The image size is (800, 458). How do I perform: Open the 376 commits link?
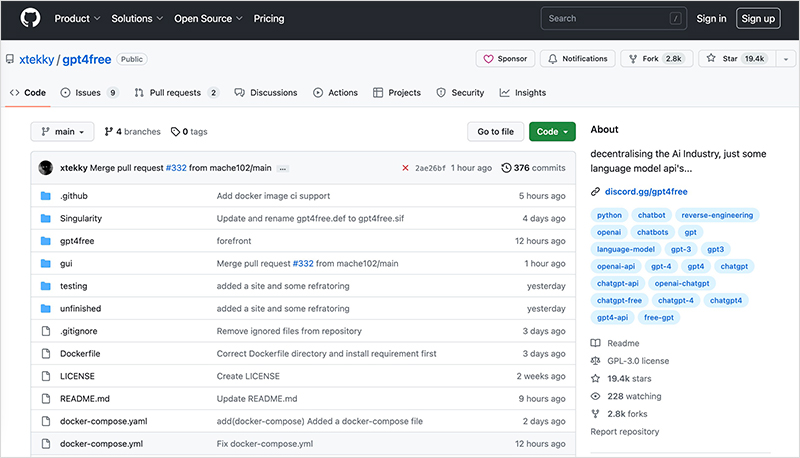click(533, 168)
